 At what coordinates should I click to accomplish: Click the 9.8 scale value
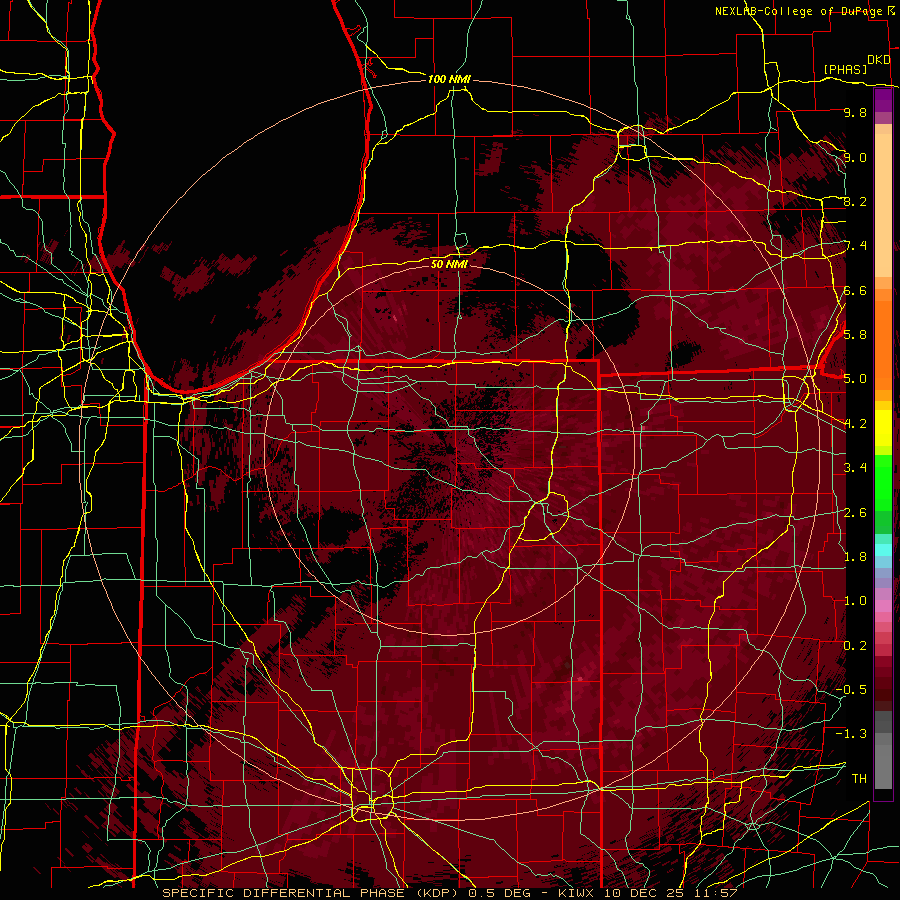(855, 112)
